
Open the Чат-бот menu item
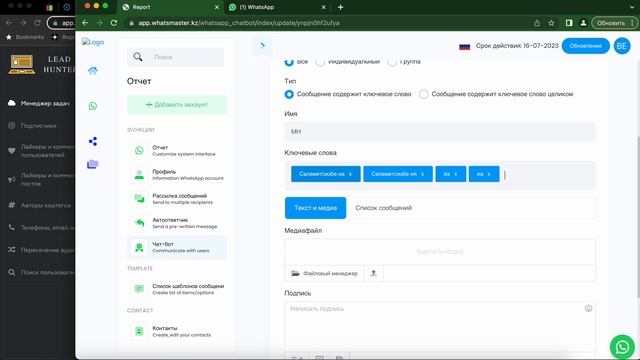[x=176, y=247]
